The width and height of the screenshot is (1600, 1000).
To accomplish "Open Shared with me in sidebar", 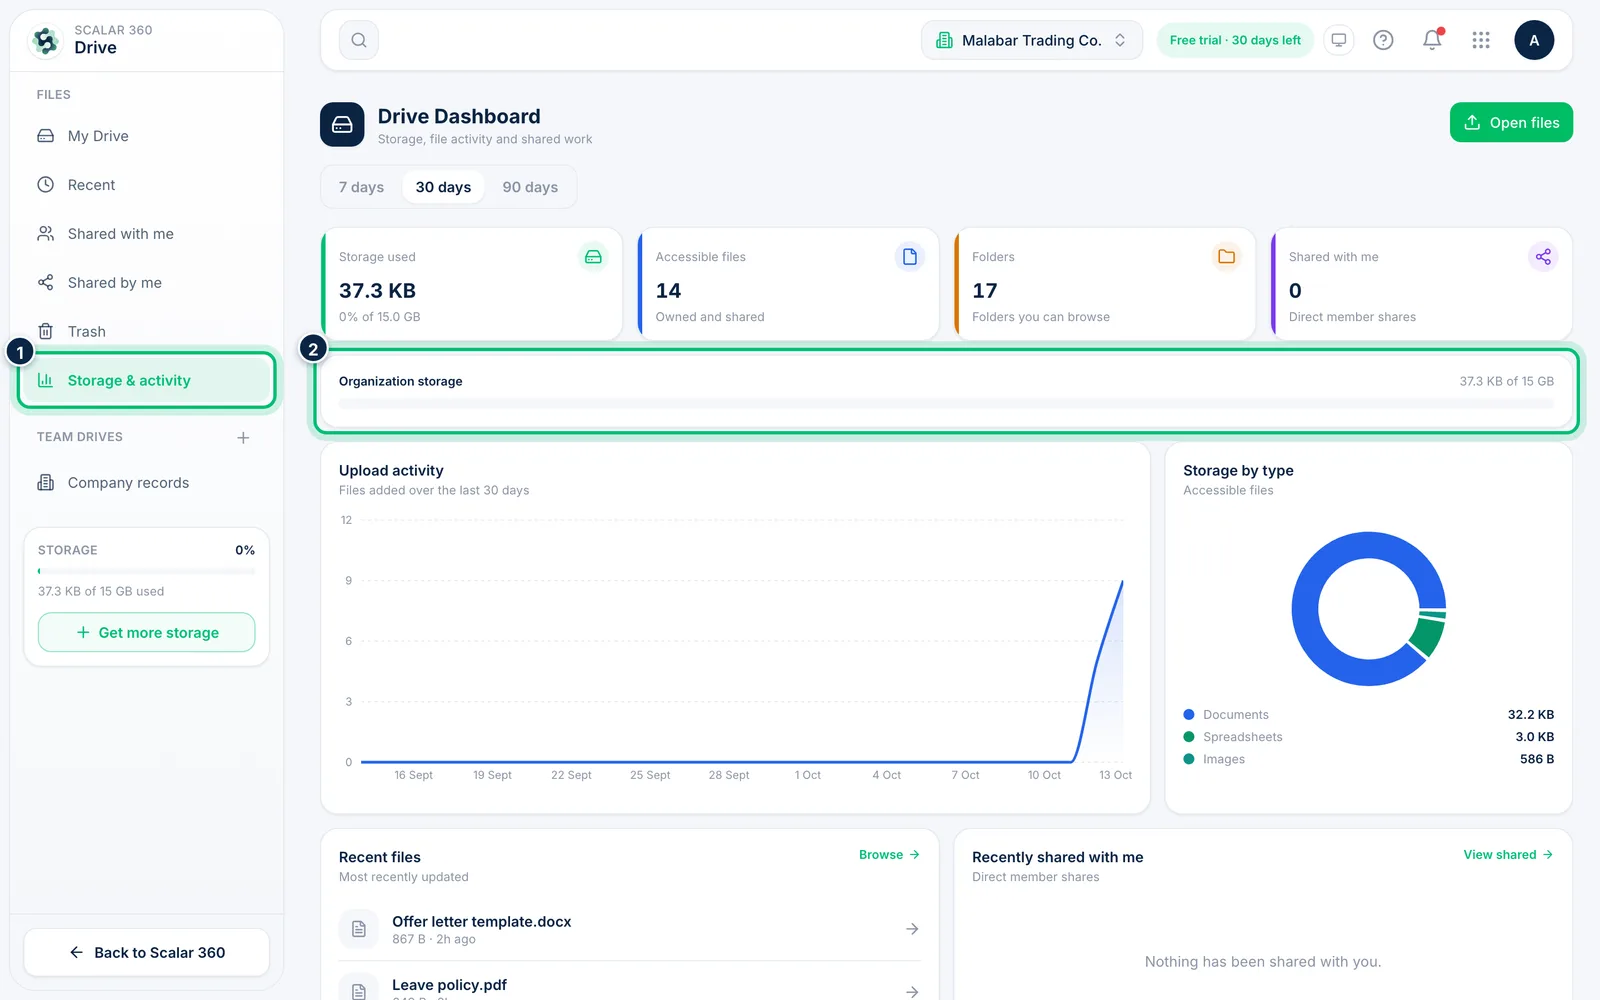I will point(146,234).
